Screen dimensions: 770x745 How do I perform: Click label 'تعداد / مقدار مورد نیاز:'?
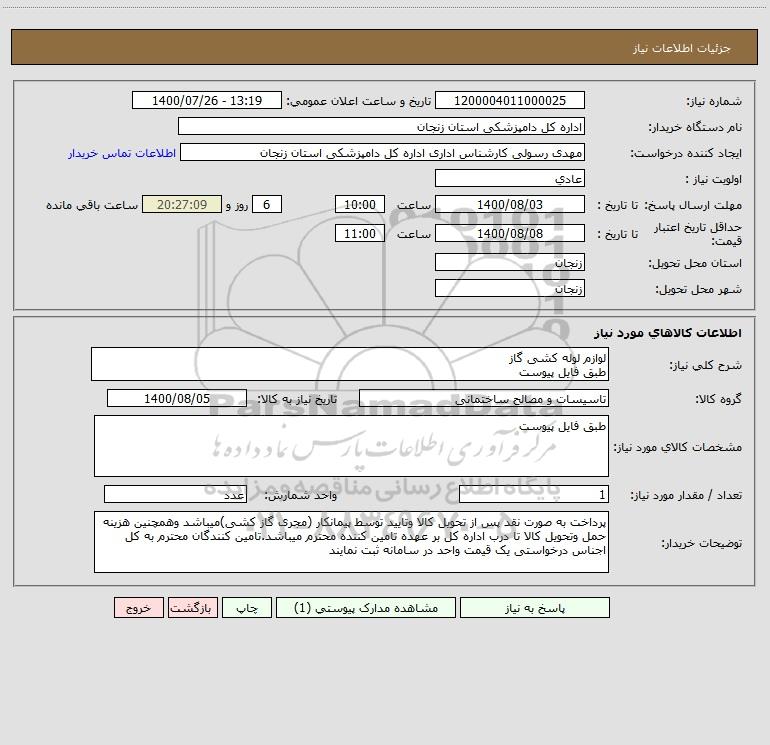coord(686,495)
